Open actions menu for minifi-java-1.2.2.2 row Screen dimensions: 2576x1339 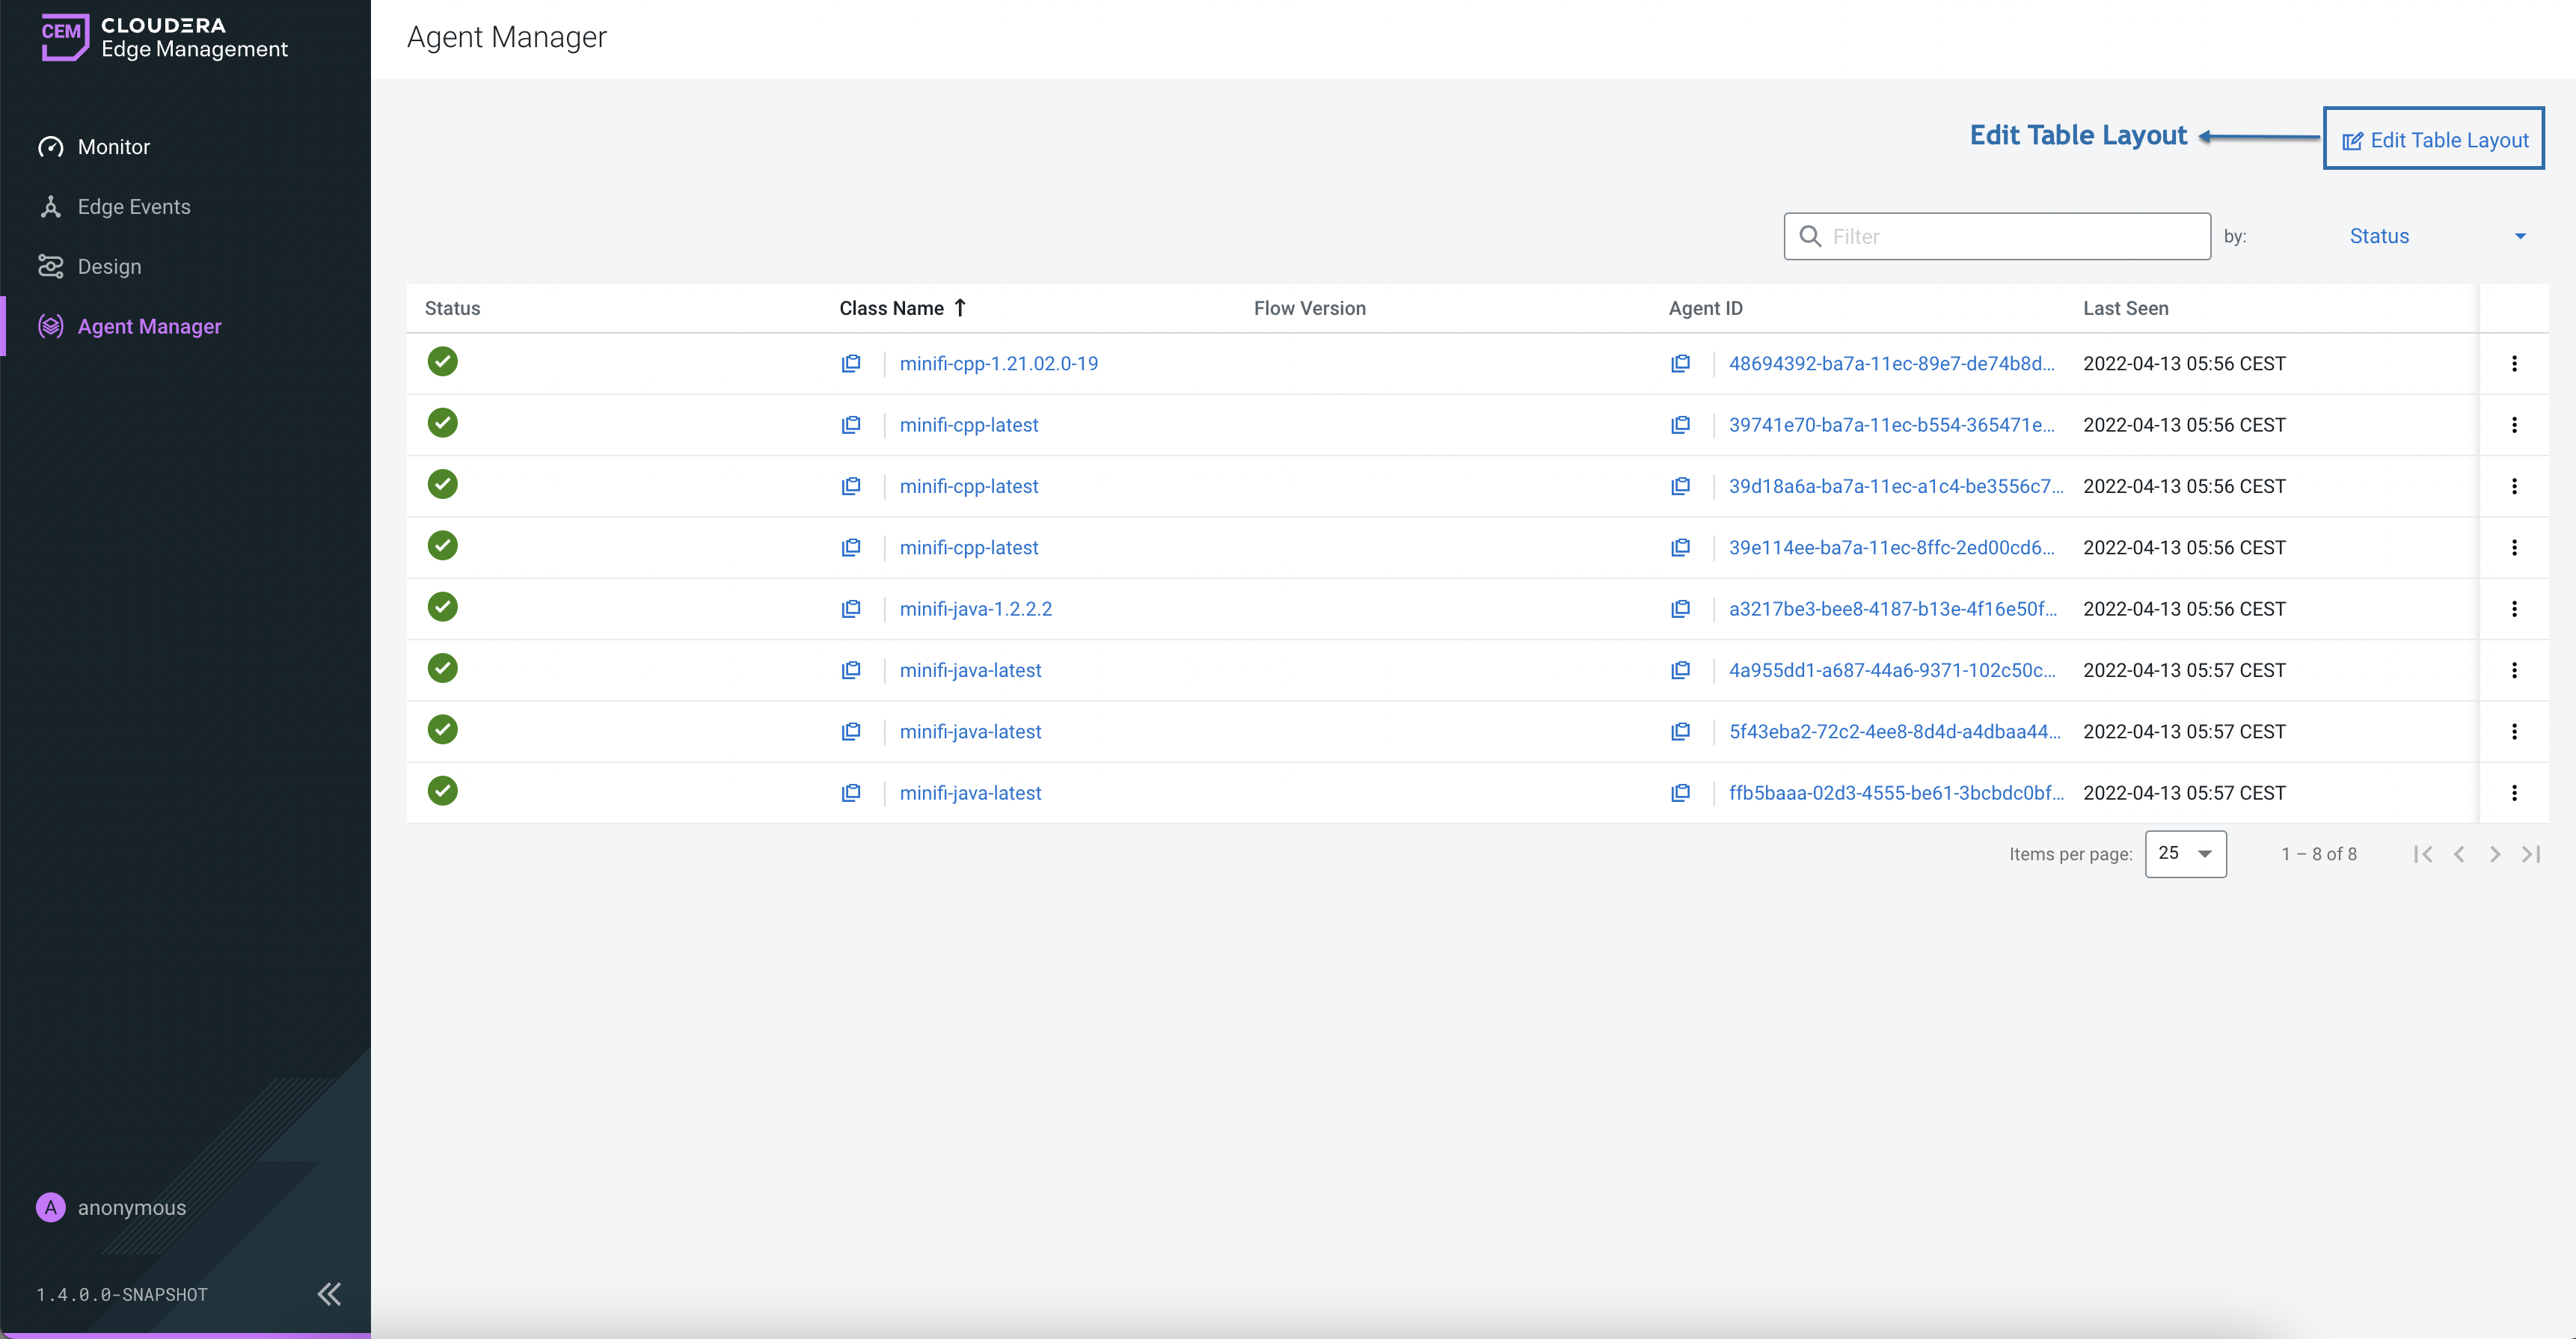click(x=2514, y=609)
